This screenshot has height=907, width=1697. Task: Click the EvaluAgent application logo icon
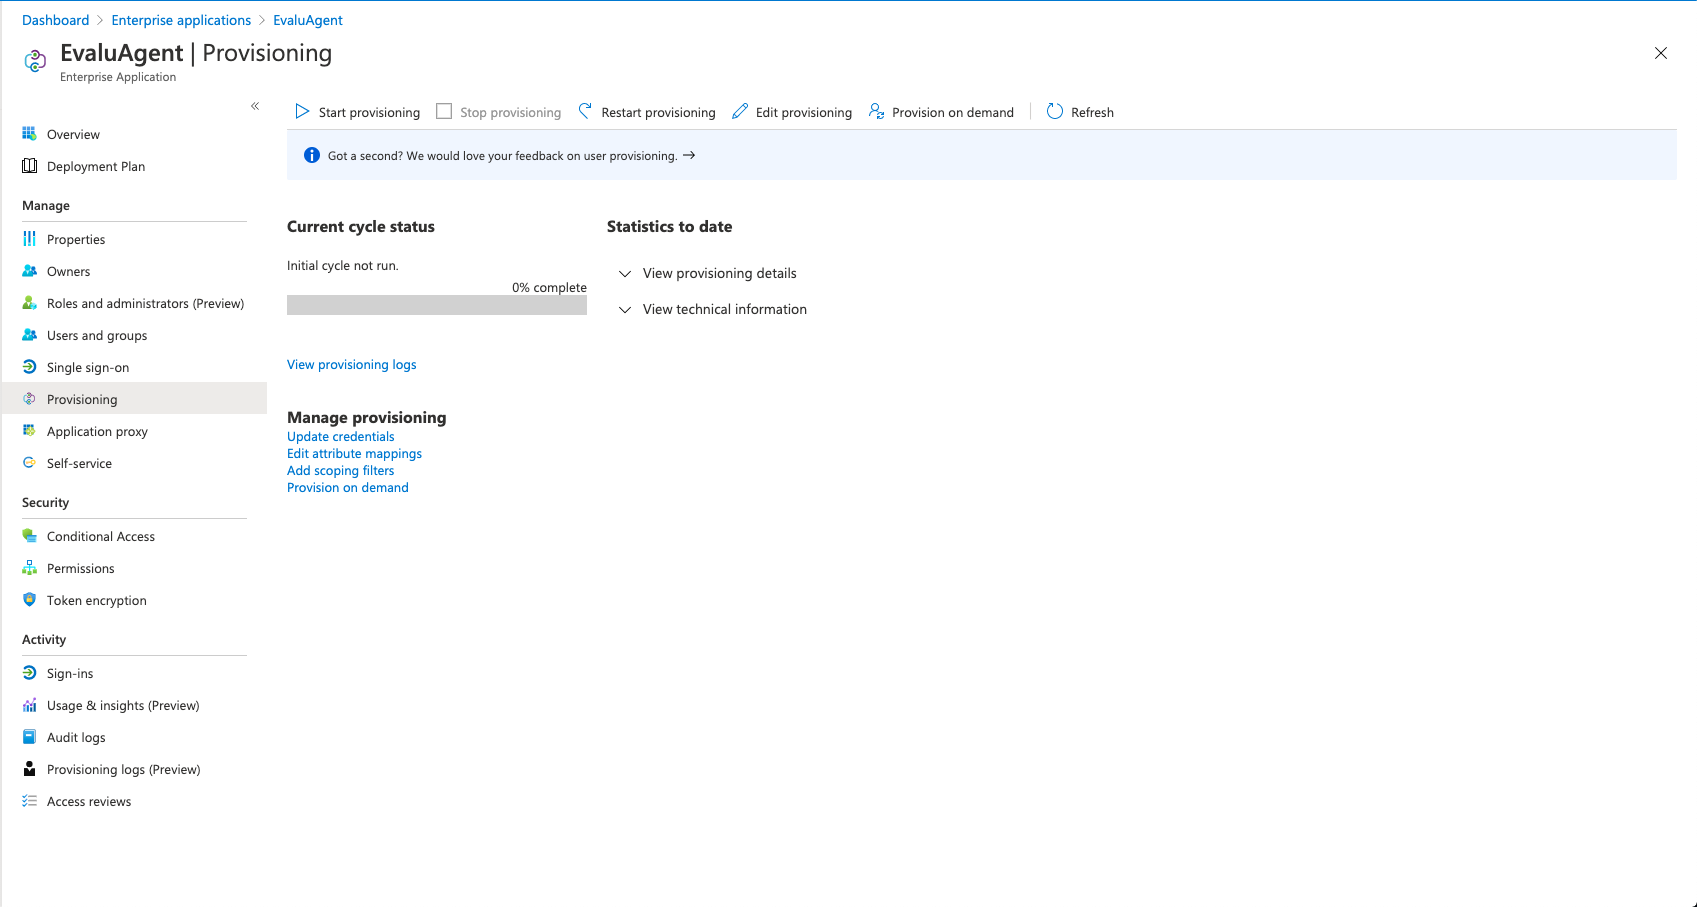tap(35, 61)
